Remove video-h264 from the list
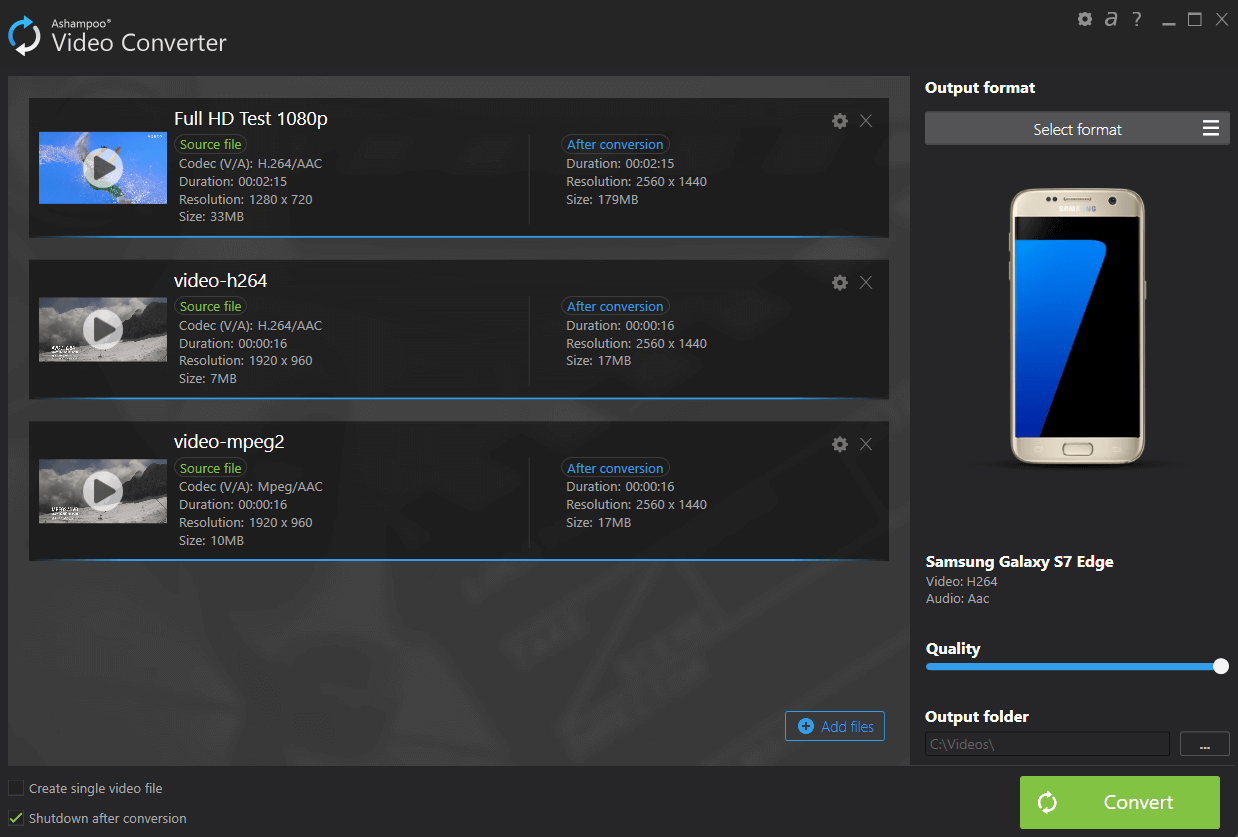The image size is (1238, 837). (x=866, y=282)
